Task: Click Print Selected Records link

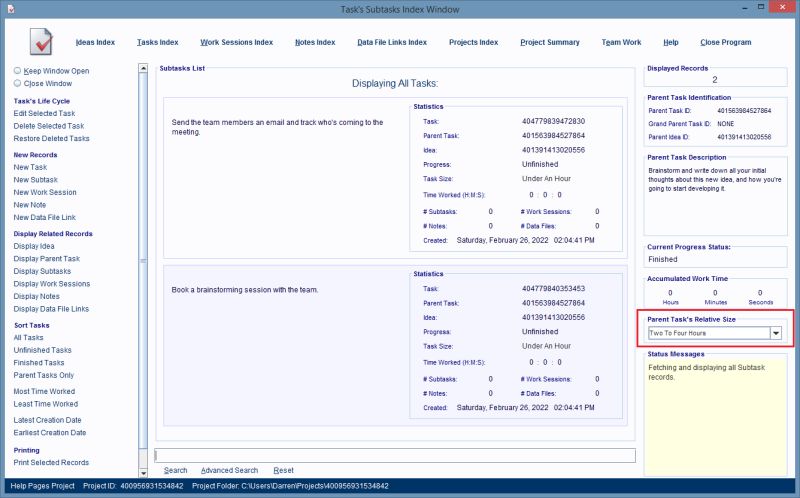Action: coord(51,462)
